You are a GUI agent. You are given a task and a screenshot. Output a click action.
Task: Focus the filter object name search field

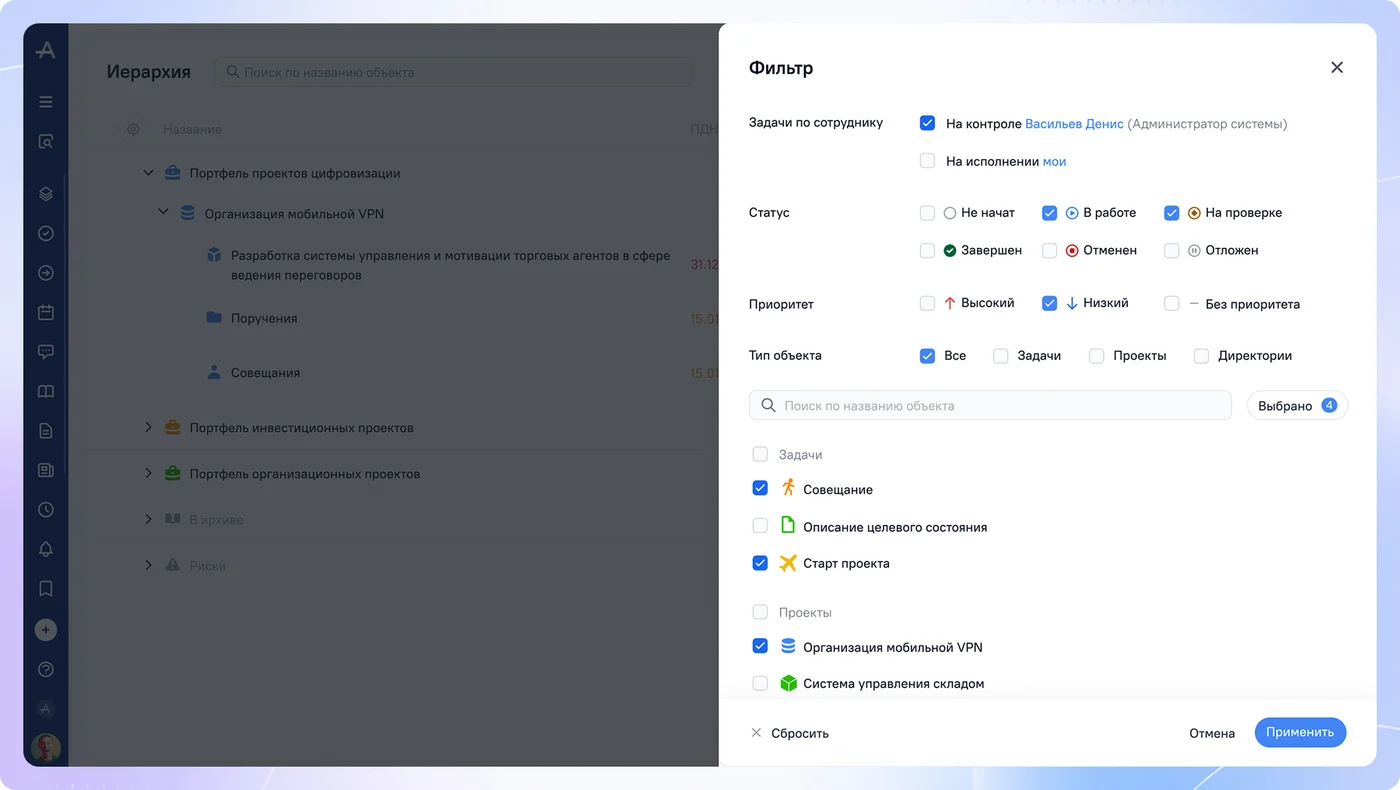990,405
